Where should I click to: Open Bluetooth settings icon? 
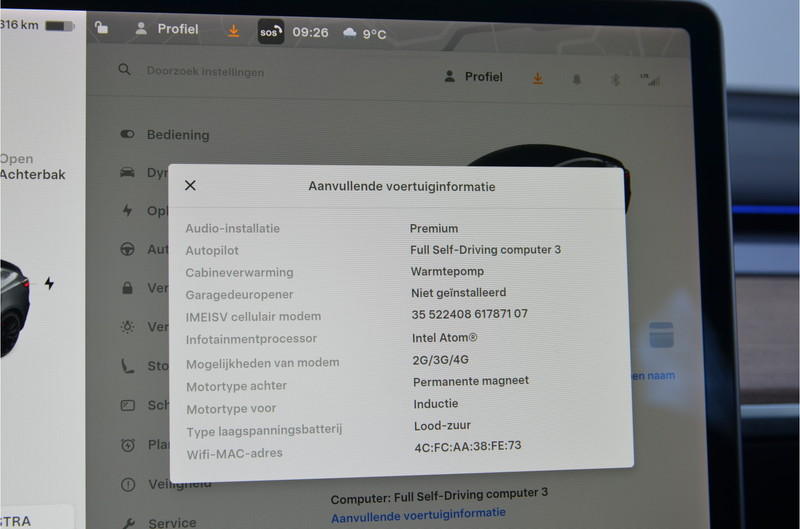[x=616, y=79]
